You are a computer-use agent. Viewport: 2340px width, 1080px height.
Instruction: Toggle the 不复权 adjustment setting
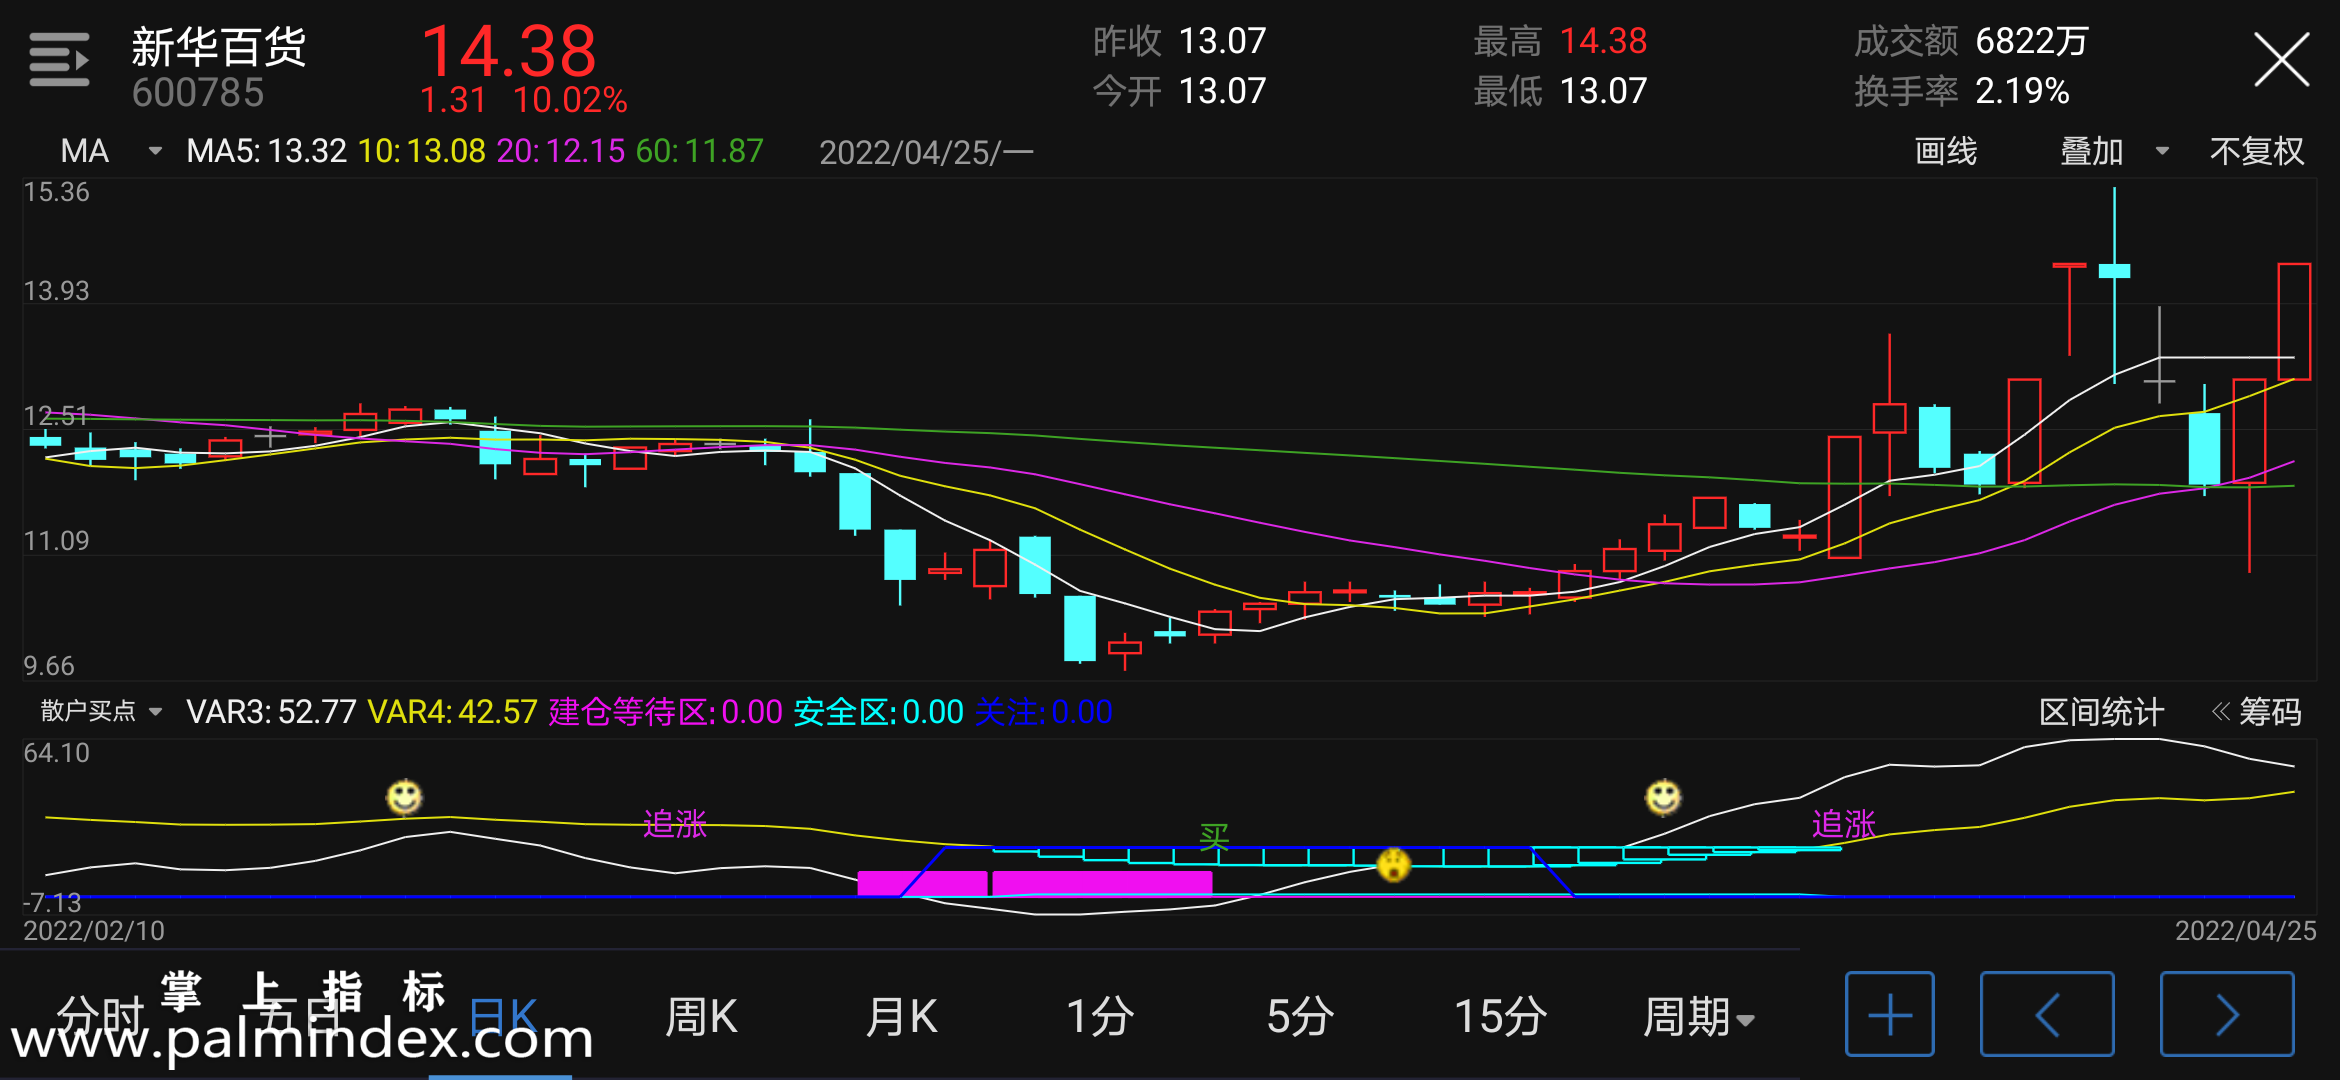click(2256, 151)
